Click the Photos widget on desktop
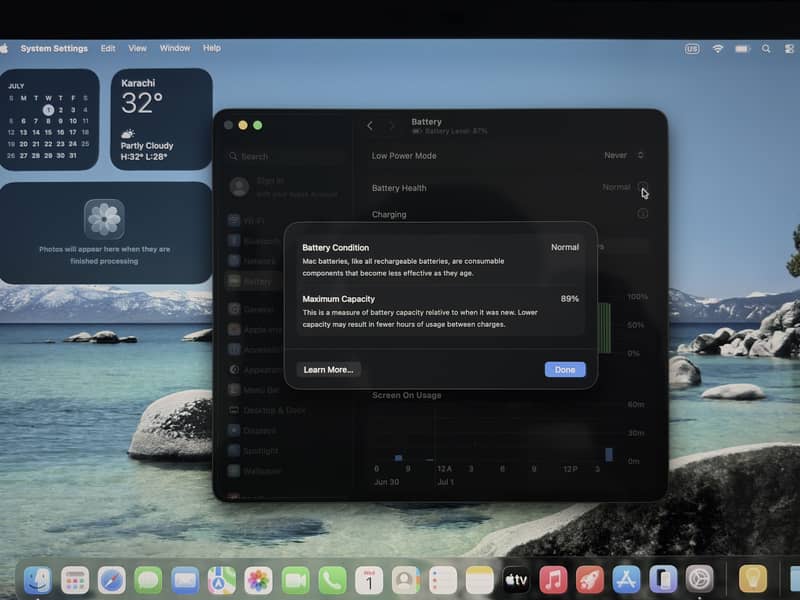The height and width of the screenshot is (600, 800). point(105,233)
